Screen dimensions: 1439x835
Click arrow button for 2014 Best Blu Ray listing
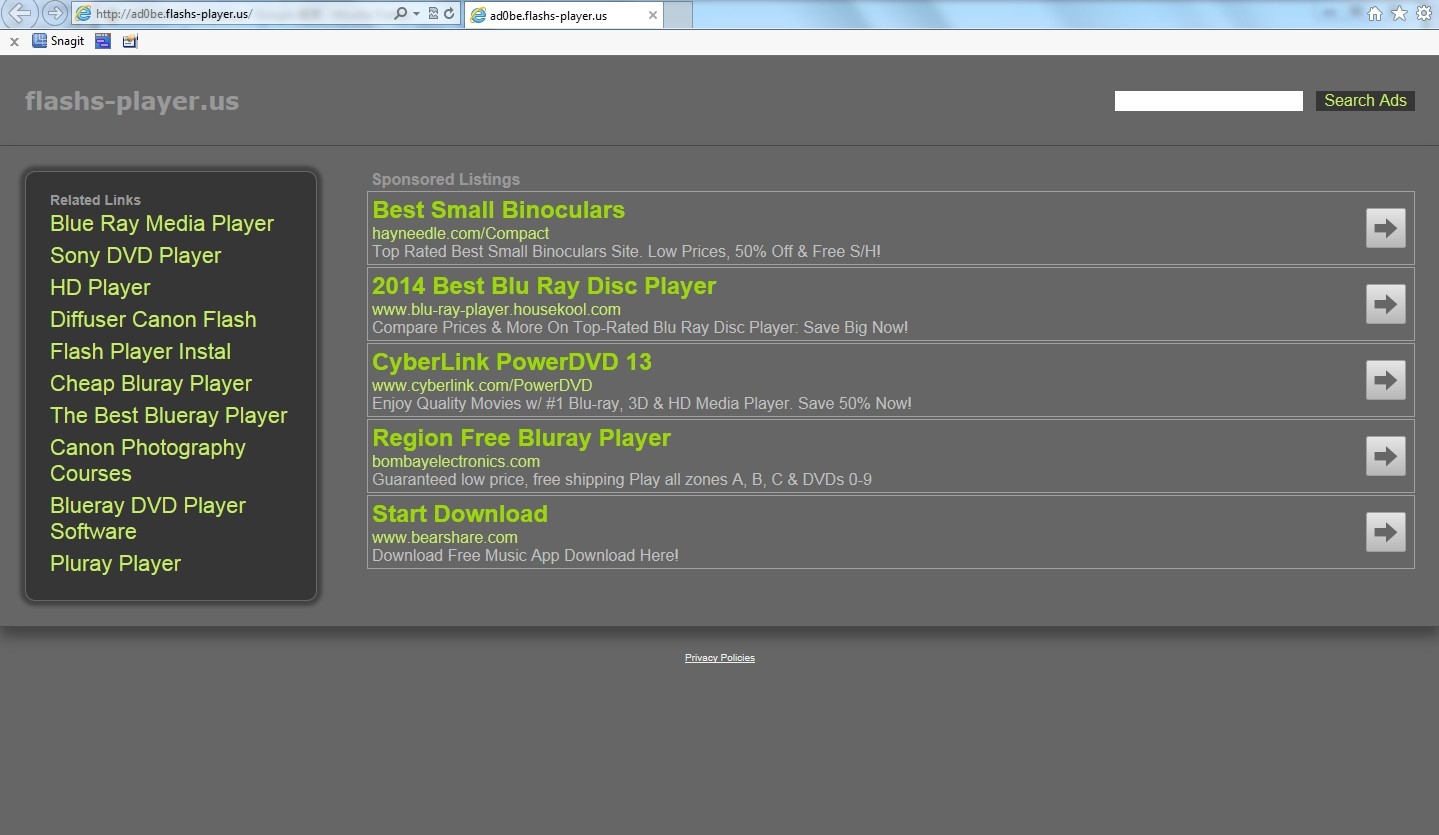[x=1386, y=304]
